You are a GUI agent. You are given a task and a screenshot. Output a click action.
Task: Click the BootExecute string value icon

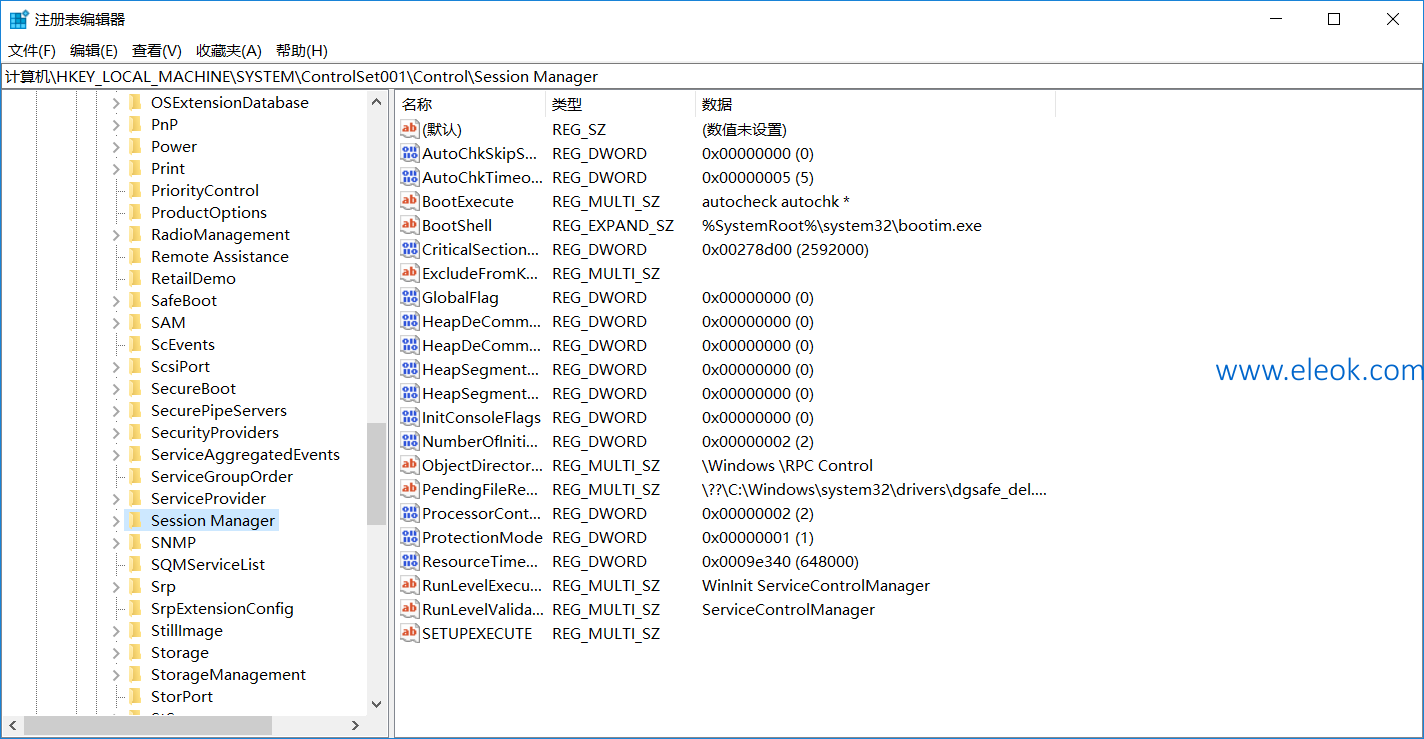click(409, 201)
